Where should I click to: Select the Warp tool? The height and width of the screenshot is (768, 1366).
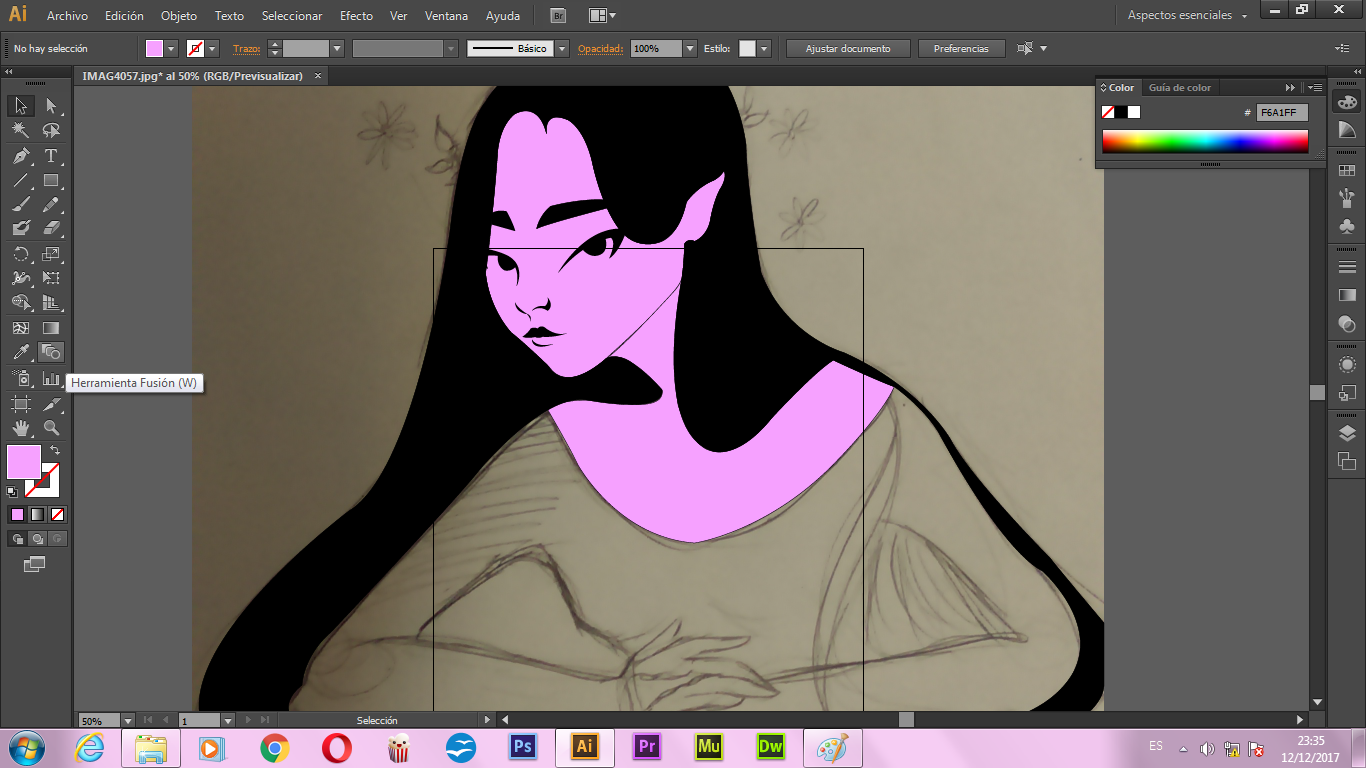coord(21,278)
